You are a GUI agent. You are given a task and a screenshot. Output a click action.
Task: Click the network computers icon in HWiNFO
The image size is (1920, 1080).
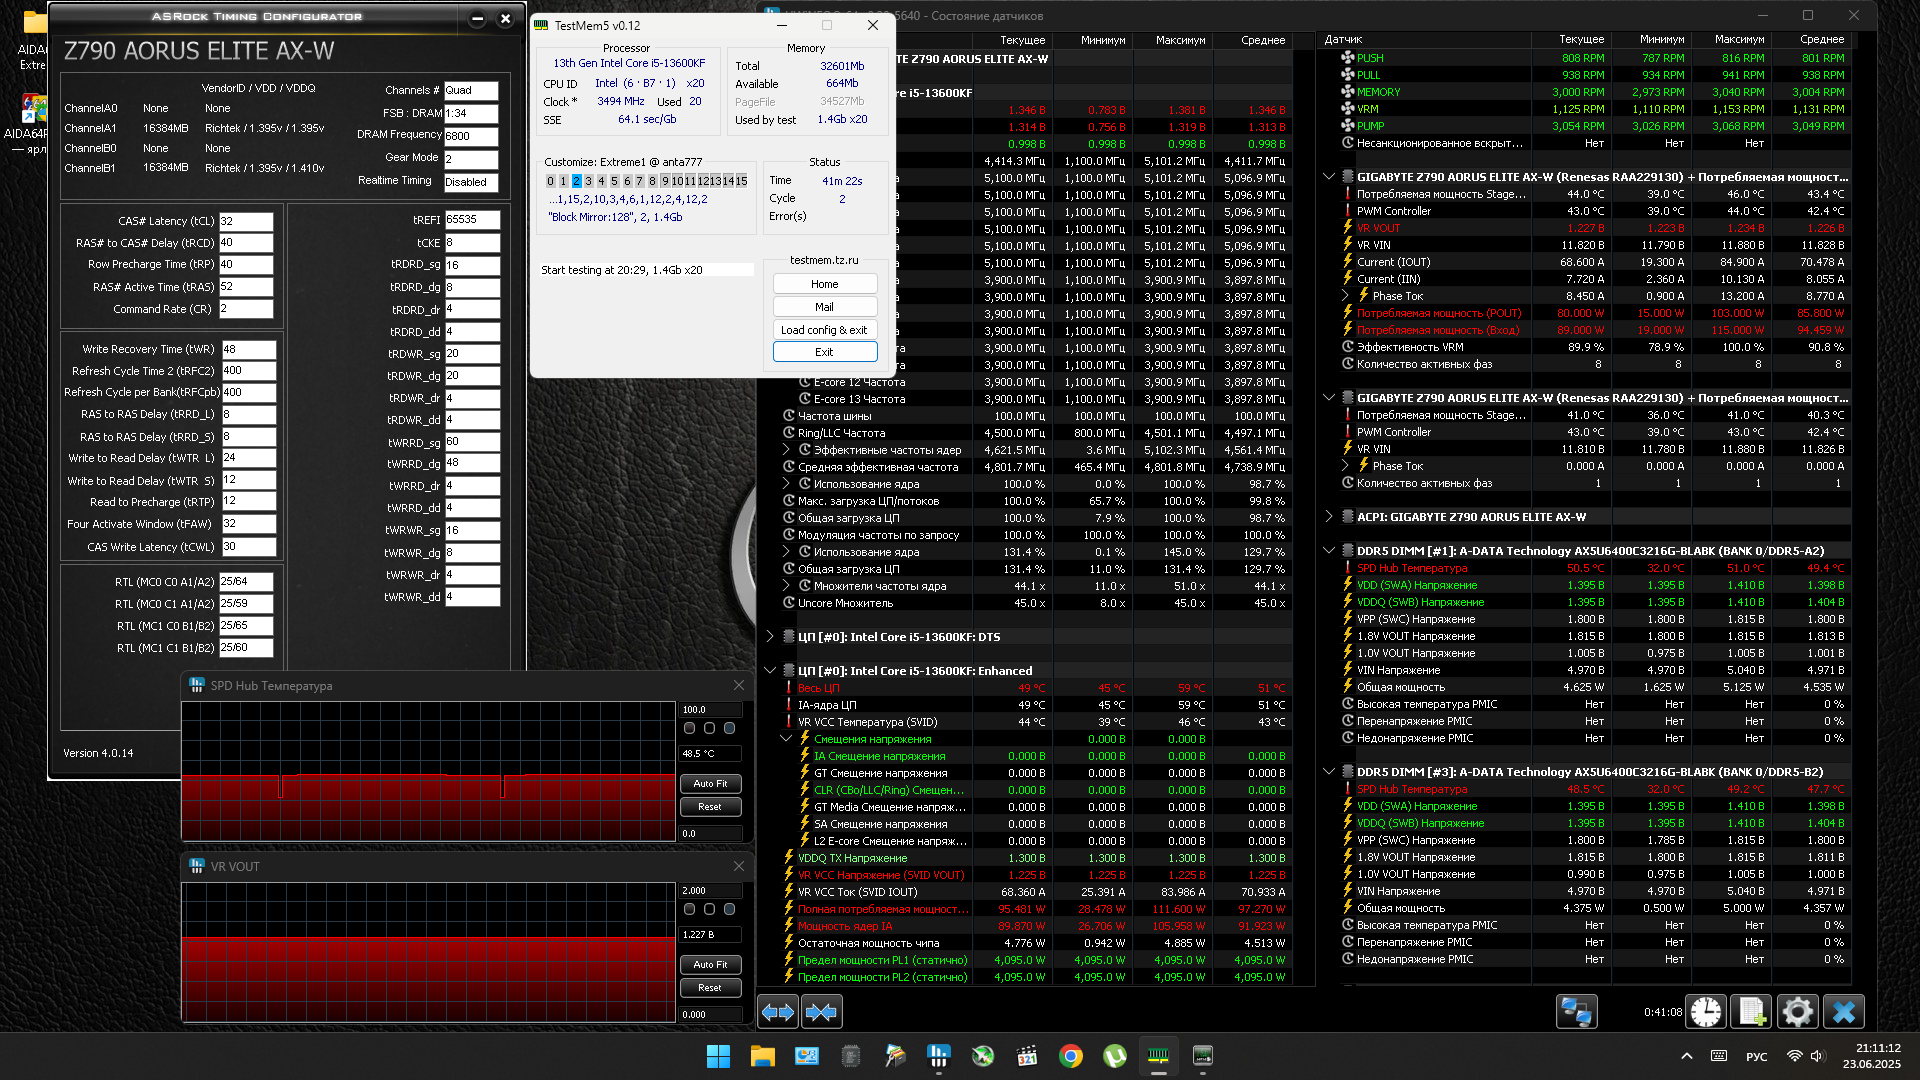point(1577,1012)
